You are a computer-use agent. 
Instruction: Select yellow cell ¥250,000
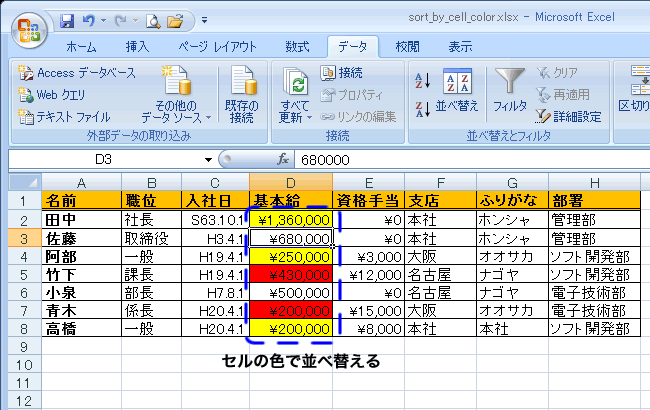click(x=291, y=257)
